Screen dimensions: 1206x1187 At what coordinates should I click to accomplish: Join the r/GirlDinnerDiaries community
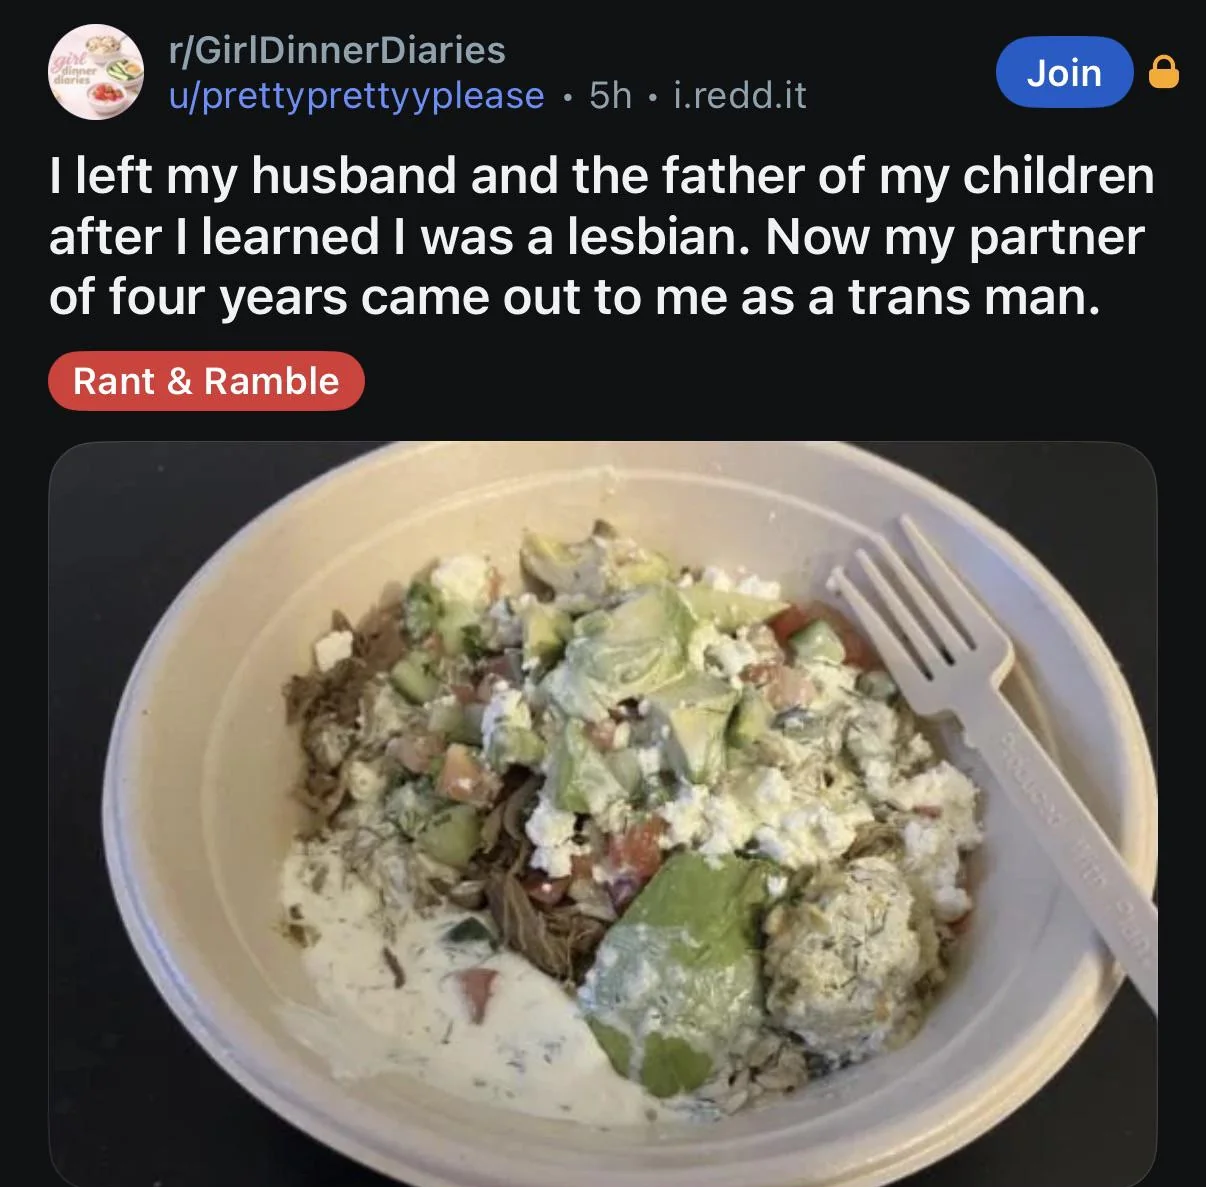[x=1064, y=72]
